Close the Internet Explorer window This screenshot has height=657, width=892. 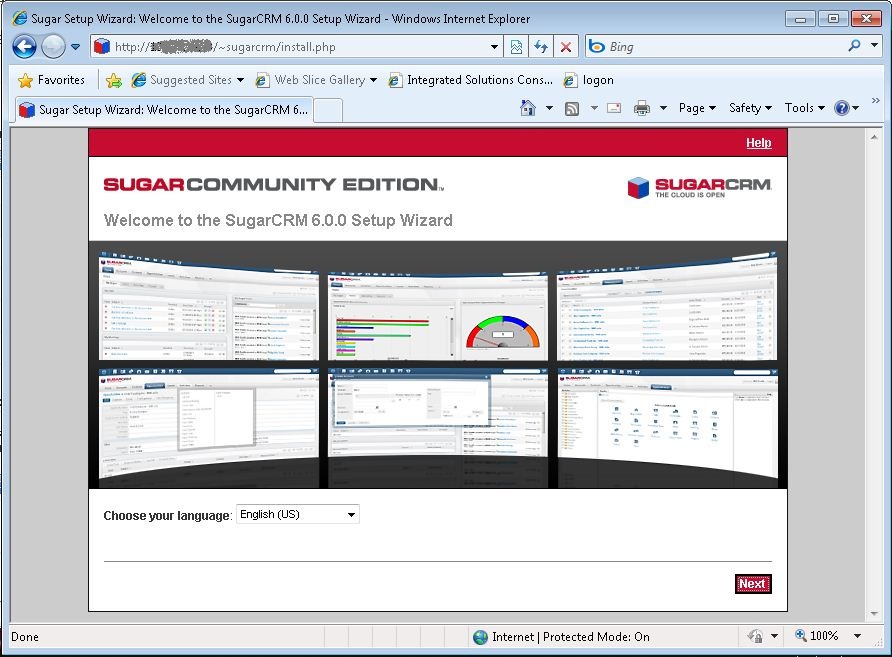point(866,19)
